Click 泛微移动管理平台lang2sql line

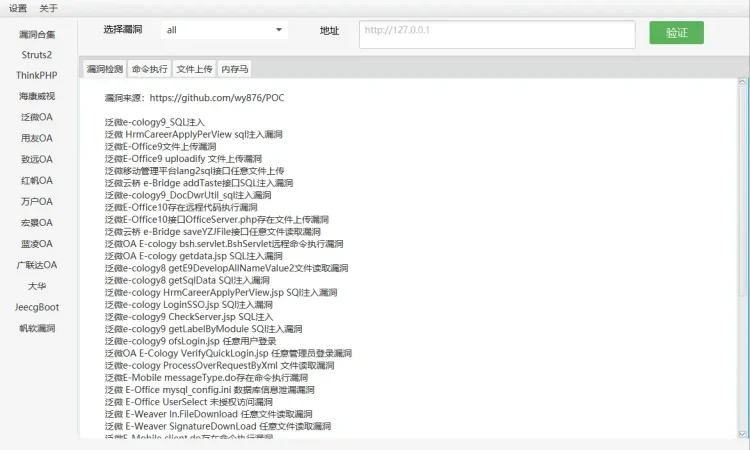(x=194, y=171)
